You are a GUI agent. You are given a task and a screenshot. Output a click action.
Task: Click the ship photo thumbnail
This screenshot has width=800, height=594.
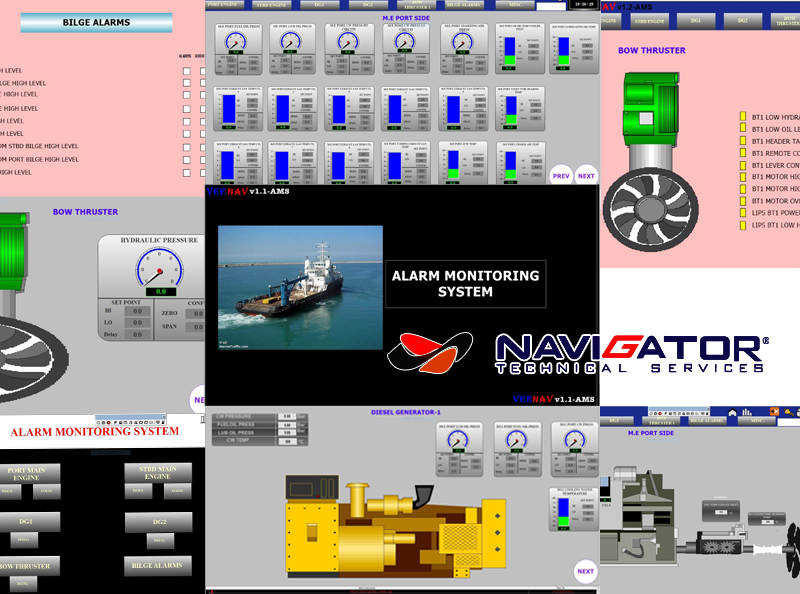click(300, 287)
